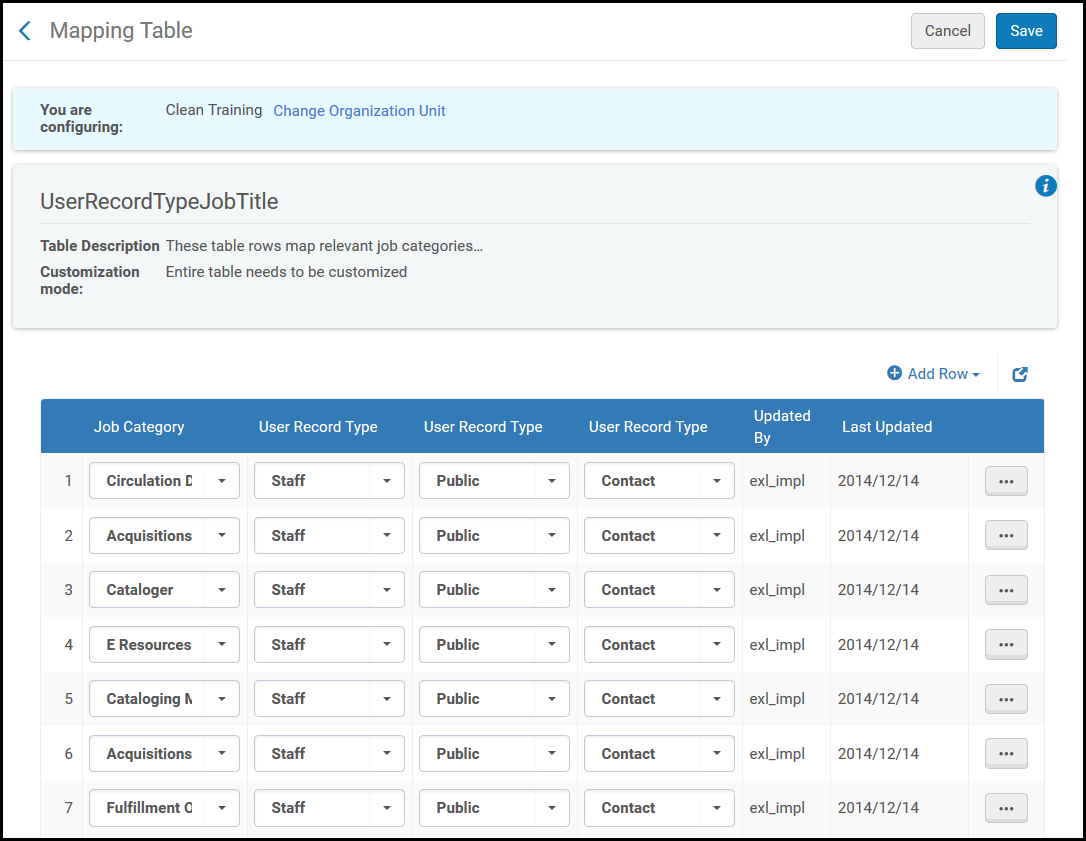
Task: Open row 2 Acquisitions job category dropdown
Action: pos(164,535)
